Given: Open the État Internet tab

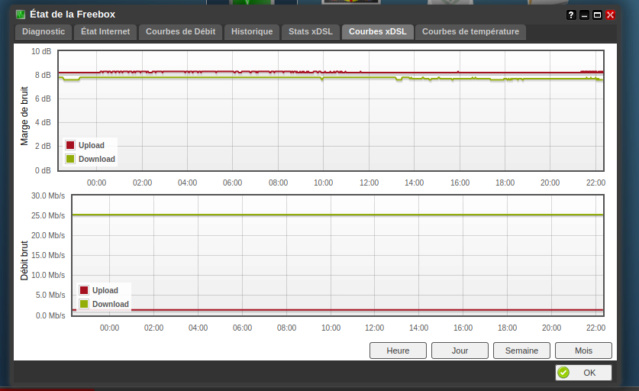Looking at the screenshot, I should (x=105, y=32).
